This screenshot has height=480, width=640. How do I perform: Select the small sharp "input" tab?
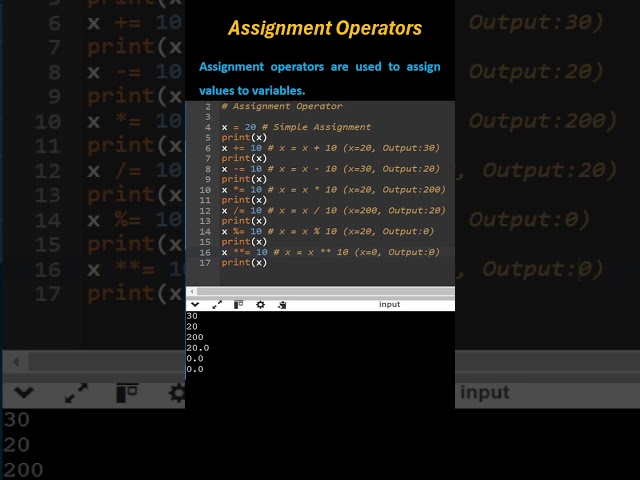pos(389,304)
